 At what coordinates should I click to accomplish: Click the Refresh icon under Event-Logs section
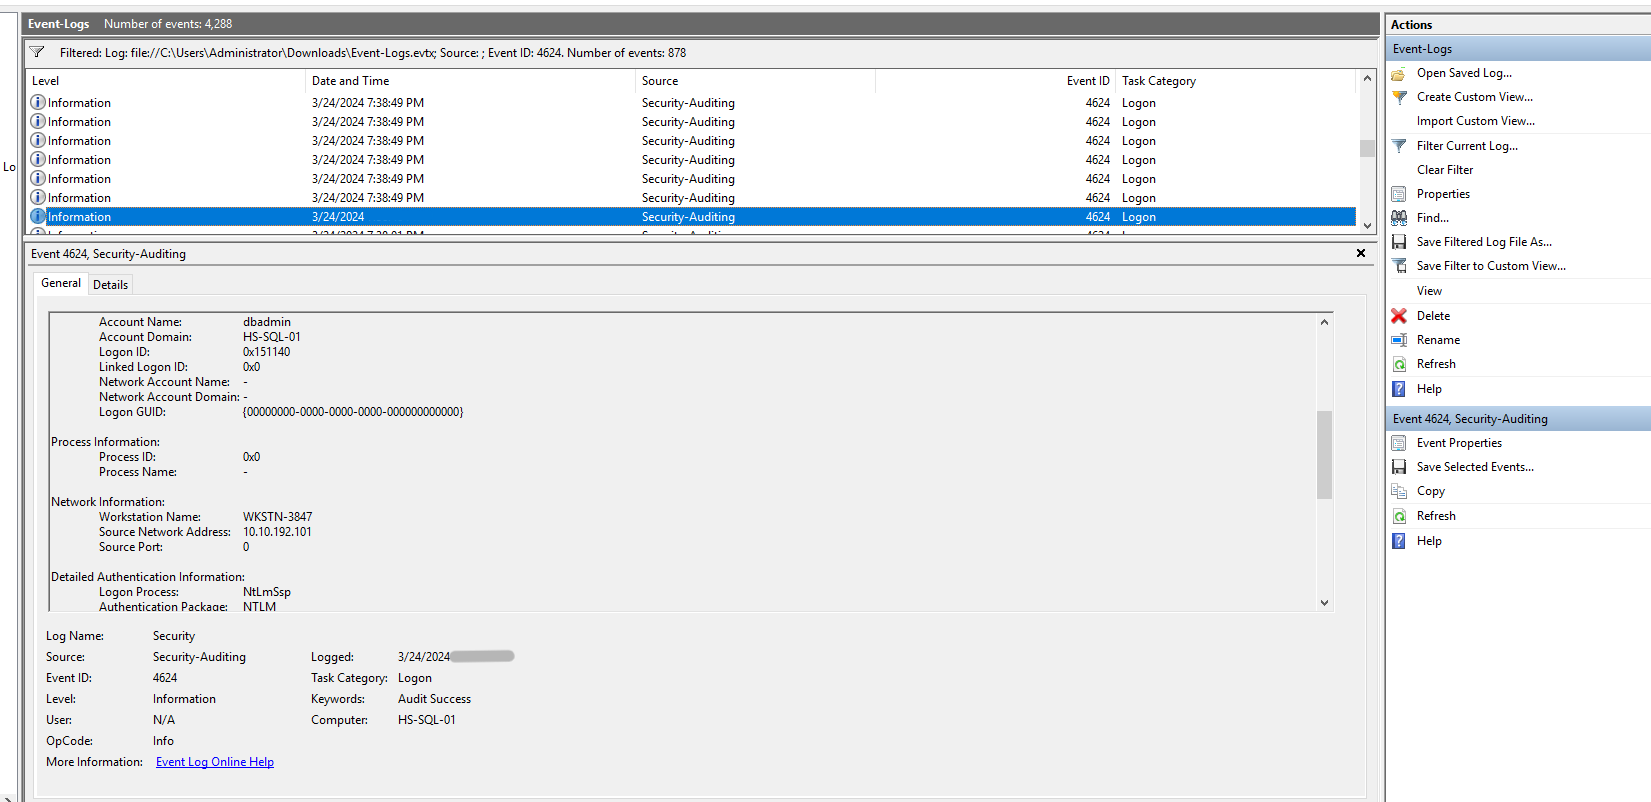1399,364
